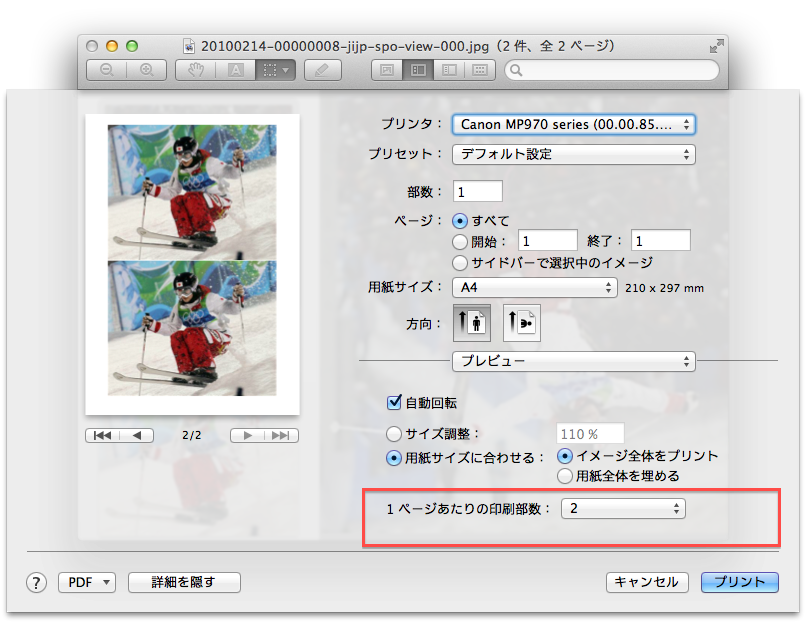Open the プリンタ Canon MP970 dropdown

573,124
